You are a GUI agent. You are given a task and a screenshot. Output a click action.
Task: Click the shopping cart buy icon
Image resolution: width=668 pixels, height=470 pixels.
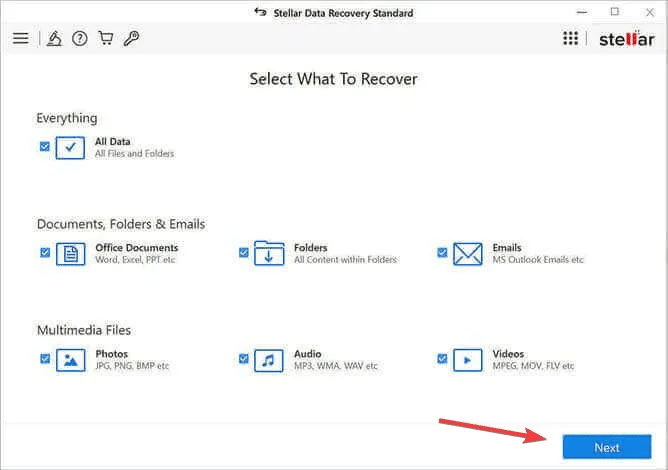106,39
